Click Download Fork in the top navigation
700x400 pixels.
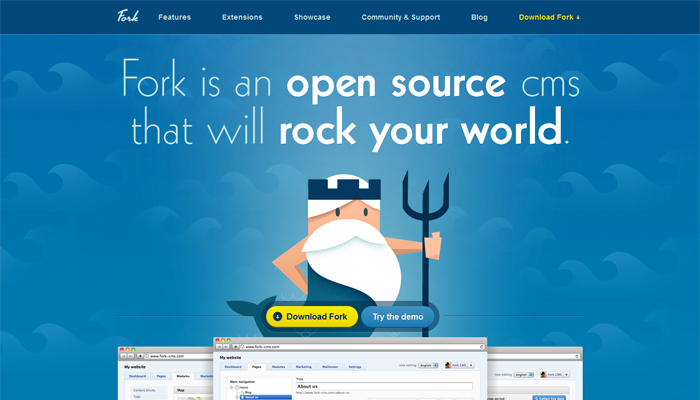[549, 17]
